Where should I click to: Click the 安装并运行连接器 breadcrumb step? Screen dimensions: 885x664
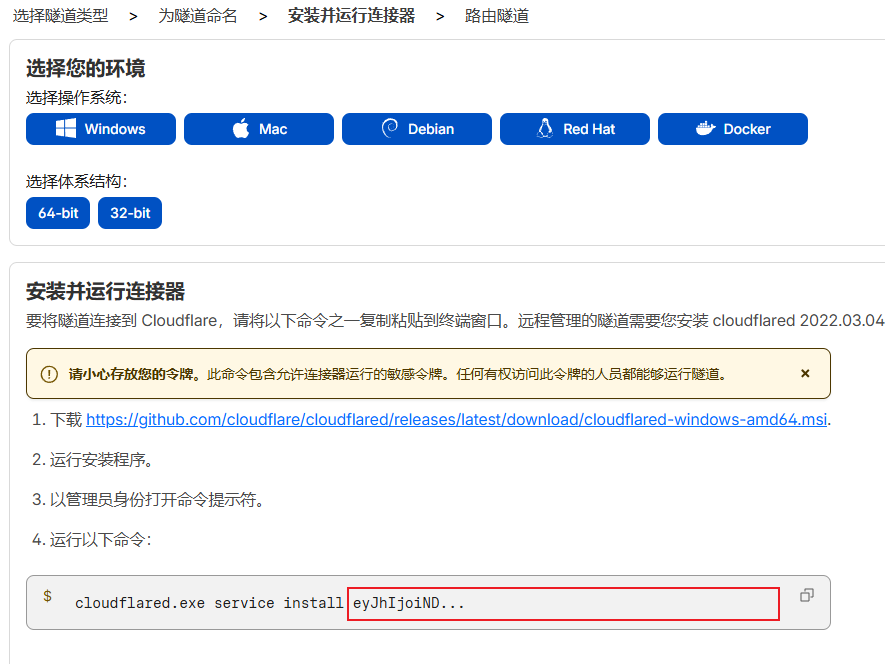pyautogui.click(x=351, y=16)
